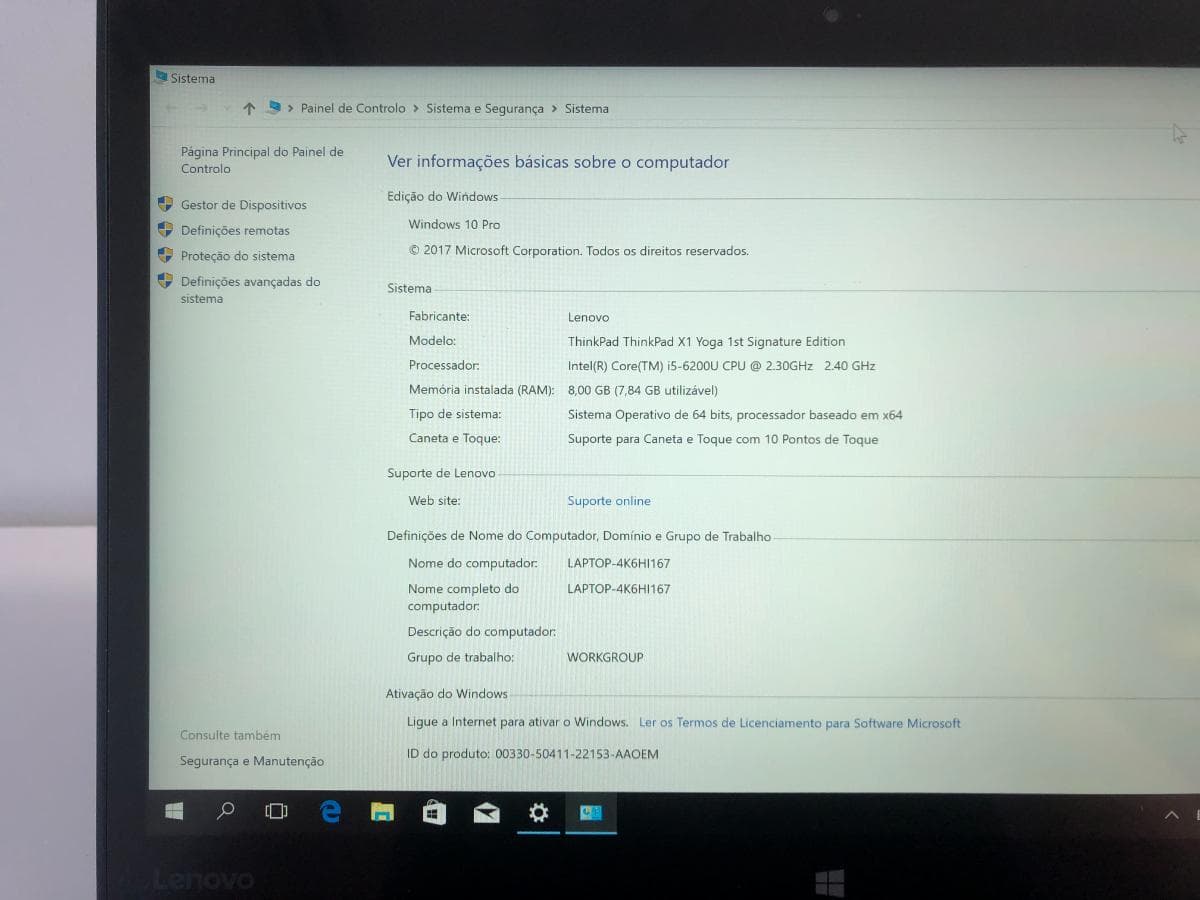Open Segurança e Manutenção link
Screen dimensions: 1200x900
252,761
